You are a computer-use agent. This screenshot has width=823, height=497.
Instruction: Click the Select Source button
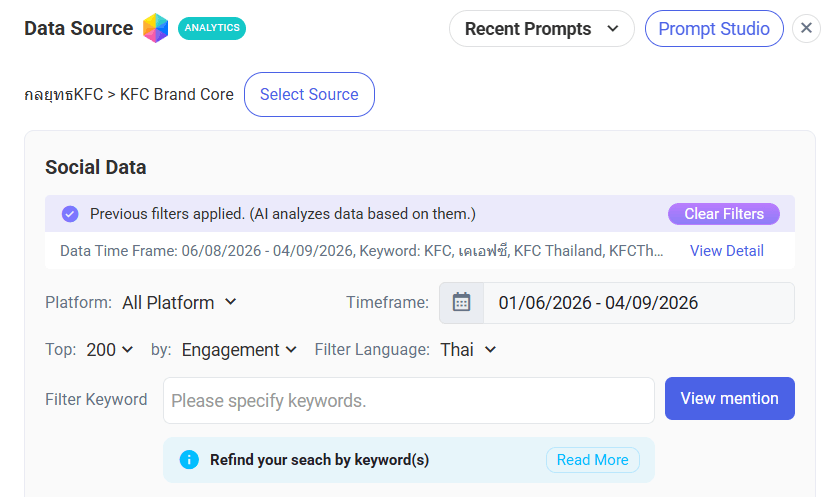[x=309, y=94]
